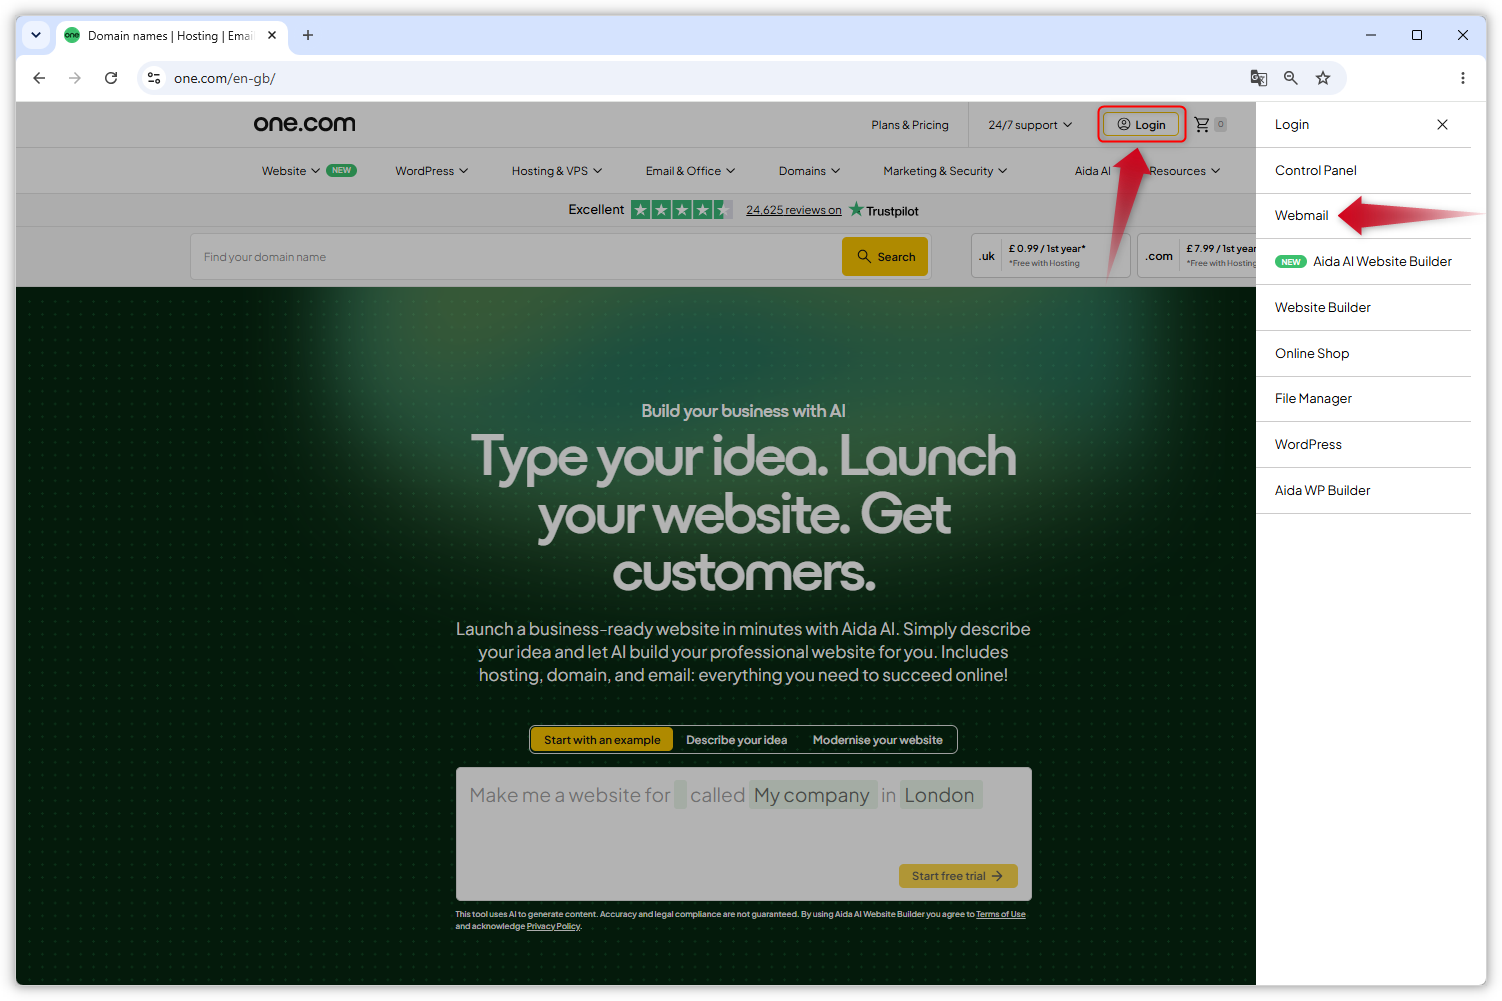This screenshot has width=1502, height=1001.
Task: Expand the Resources menu
Action: 1185,171
